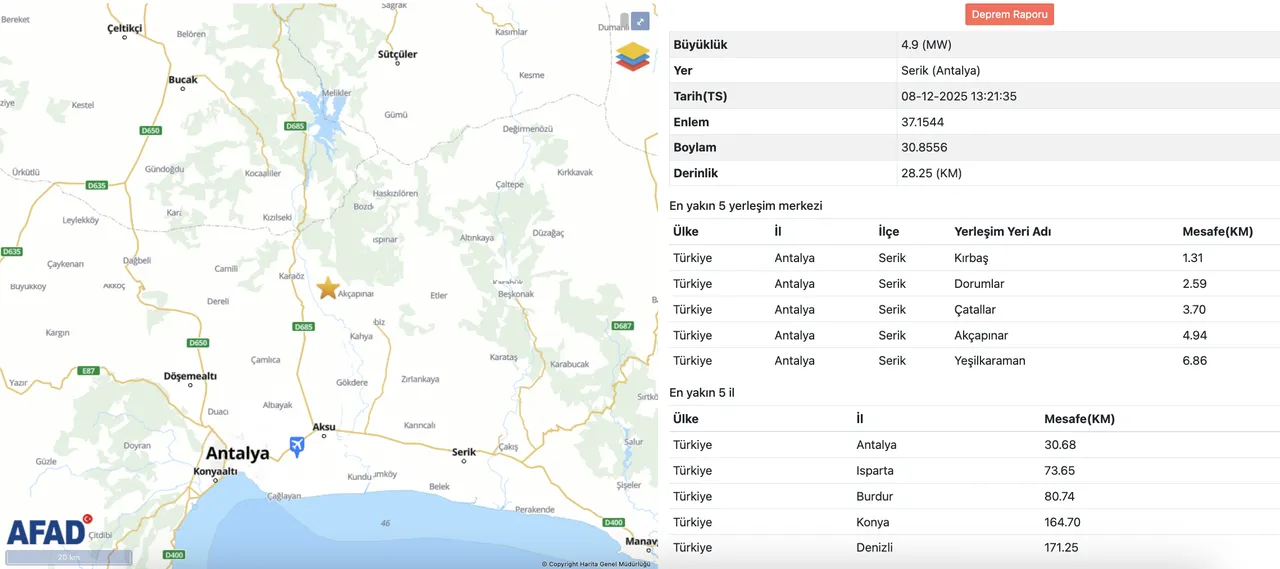Click the distance value 1.31
The width and height of the screenshot is (1280, 569).
1193,258
